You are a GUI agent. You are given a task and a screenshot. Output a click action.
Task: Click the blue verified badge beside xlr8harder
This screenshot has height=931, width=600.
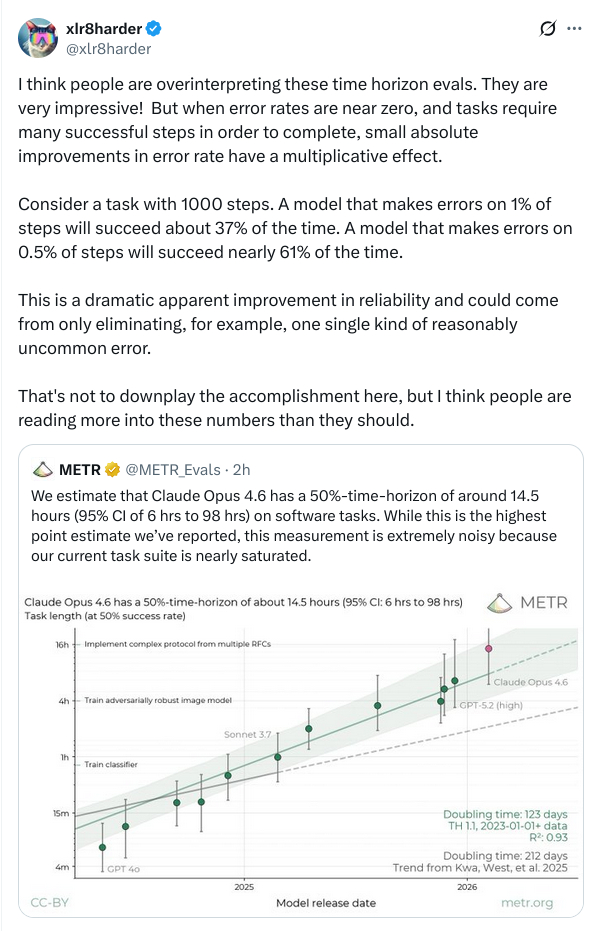tap(155, 28)
